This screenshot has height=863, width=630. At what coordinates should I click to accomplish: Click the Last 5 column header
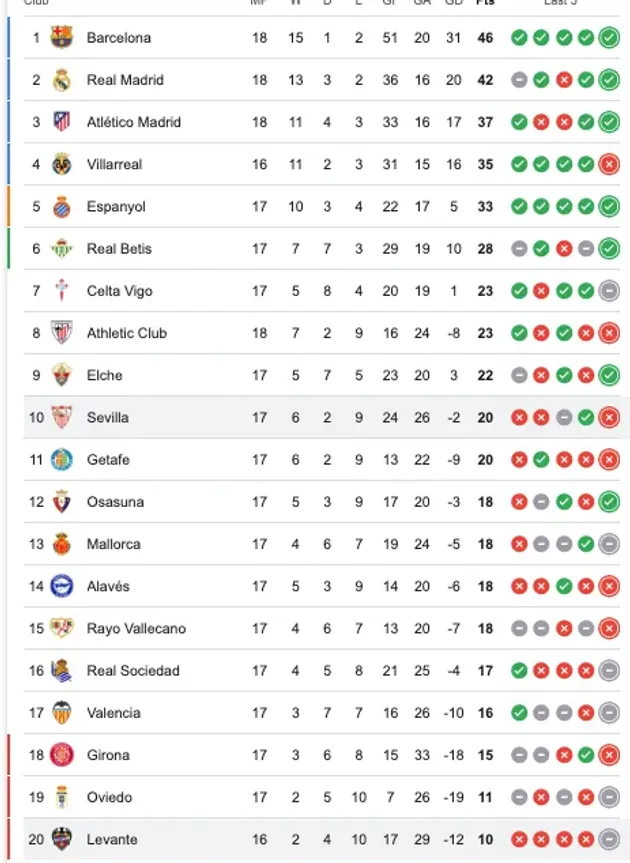click(560, 5)
